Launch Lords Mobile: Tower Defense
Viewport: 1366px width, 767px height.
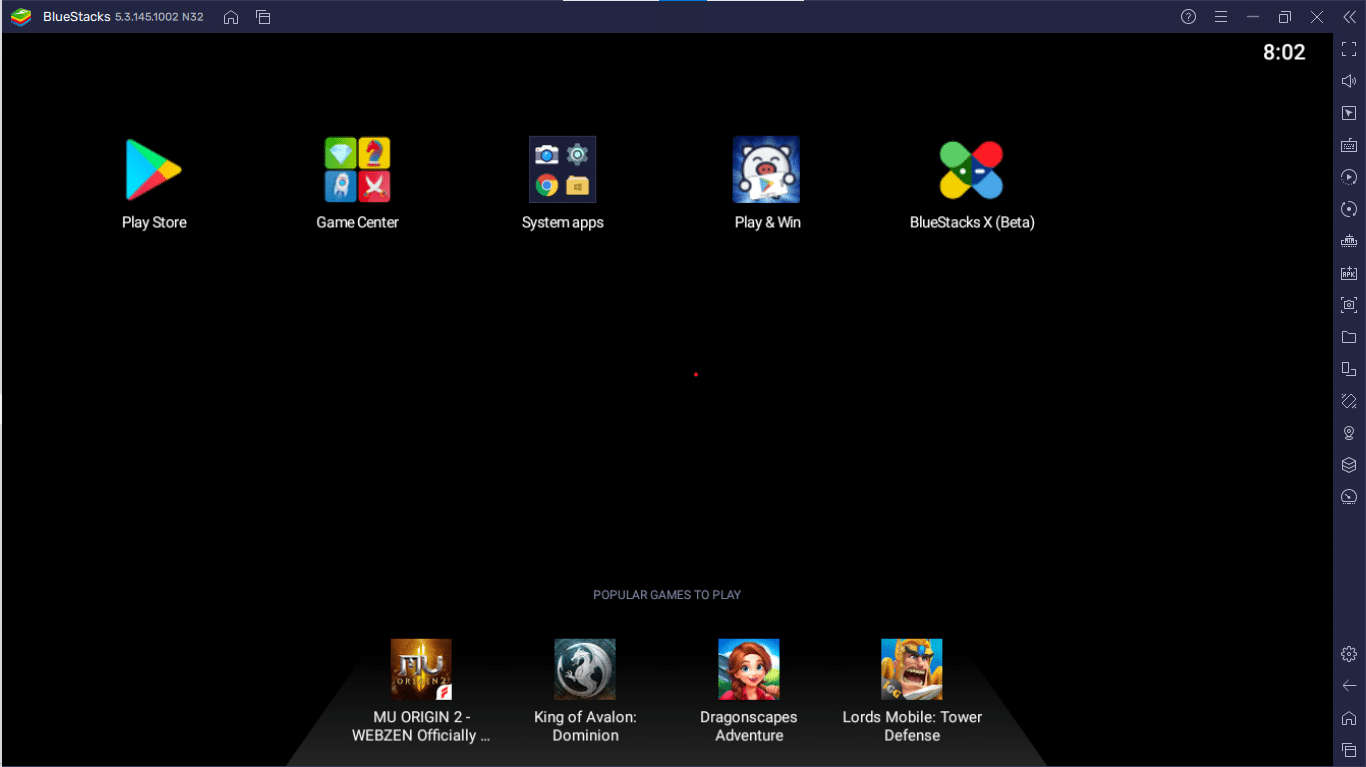(912, 669)
